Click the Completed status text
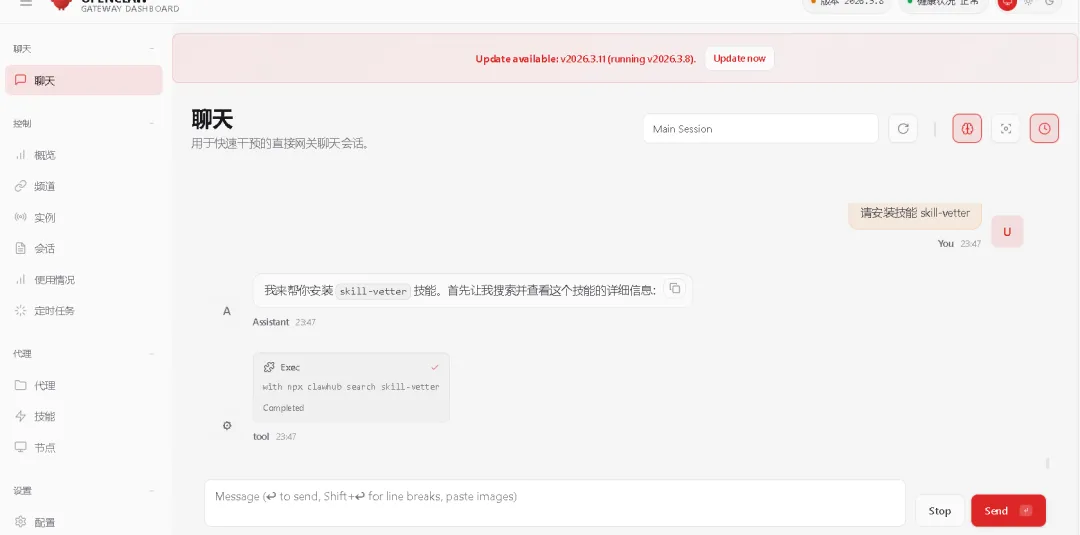 point(283,408)
